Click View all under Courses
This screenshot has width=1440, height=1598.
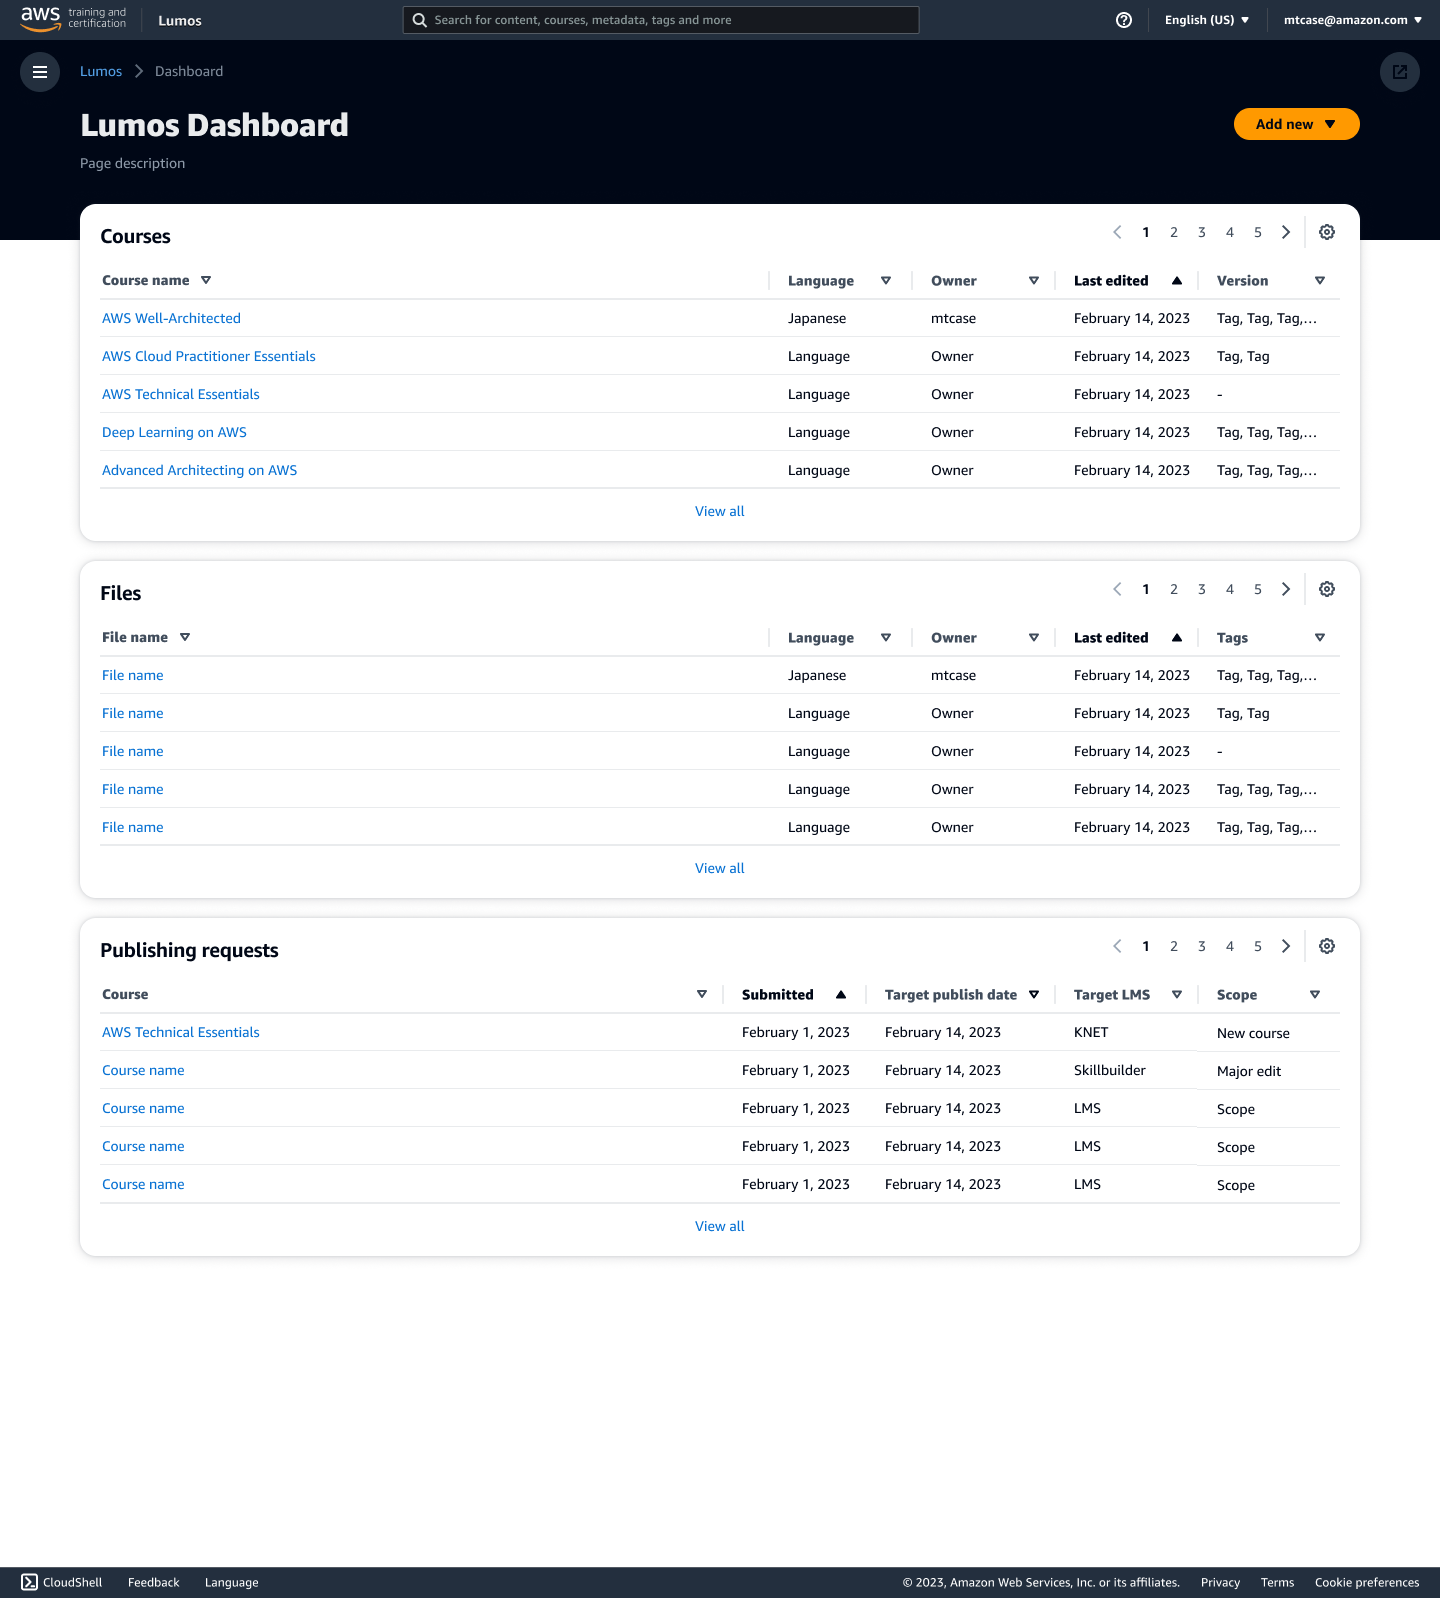coord(720,511)
